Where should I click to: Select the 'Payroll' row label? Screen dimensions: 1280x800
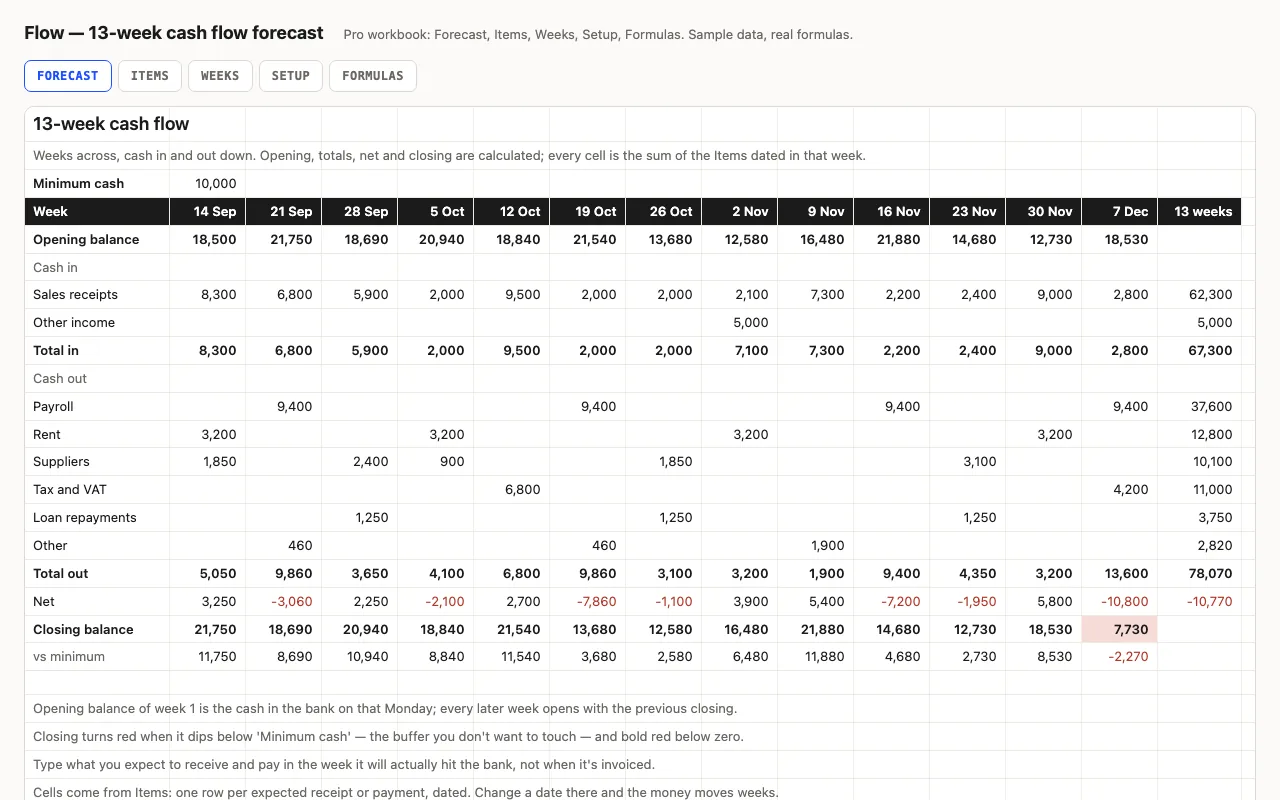[x=97, y=407]
